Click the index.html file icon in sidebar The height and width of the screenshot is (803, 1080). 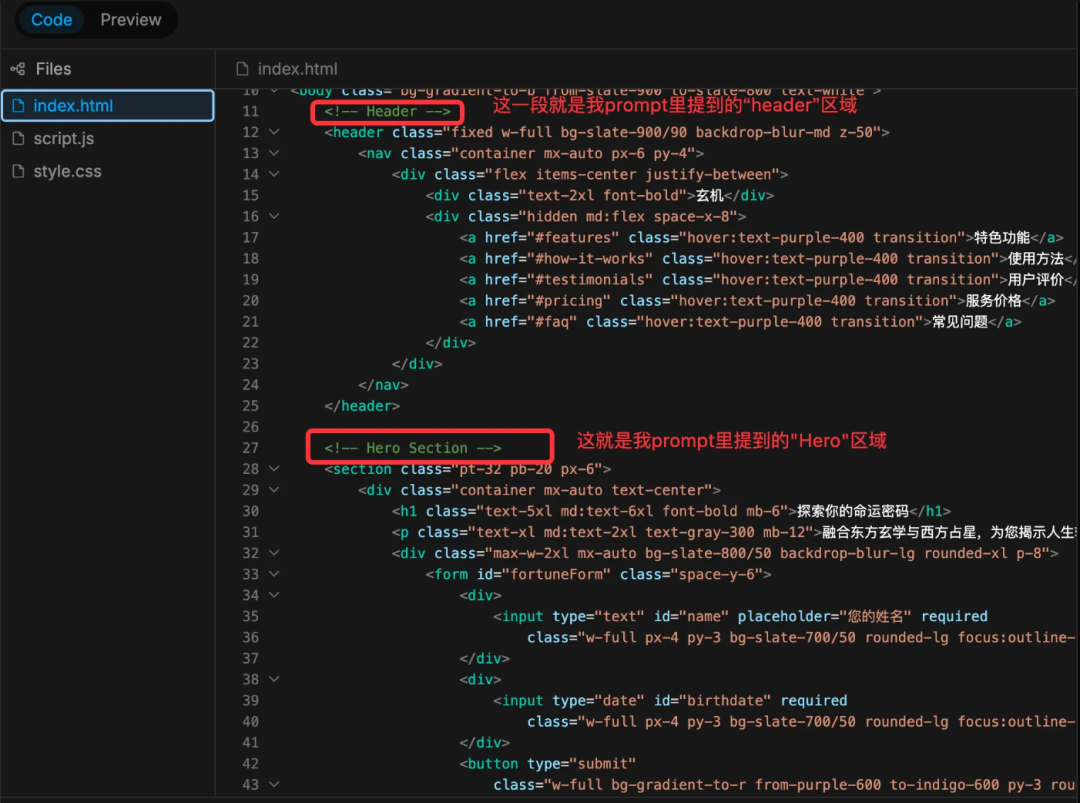point(19,106)
